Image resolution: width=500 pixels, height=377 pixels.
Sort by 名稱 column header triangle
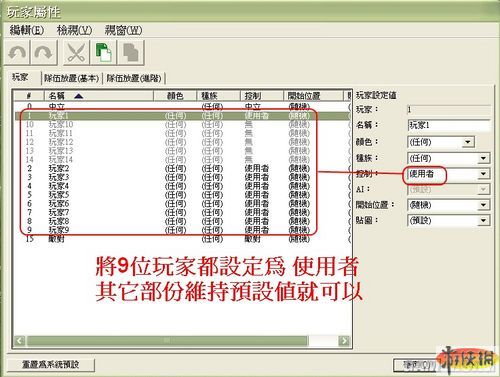click(79, 96)
